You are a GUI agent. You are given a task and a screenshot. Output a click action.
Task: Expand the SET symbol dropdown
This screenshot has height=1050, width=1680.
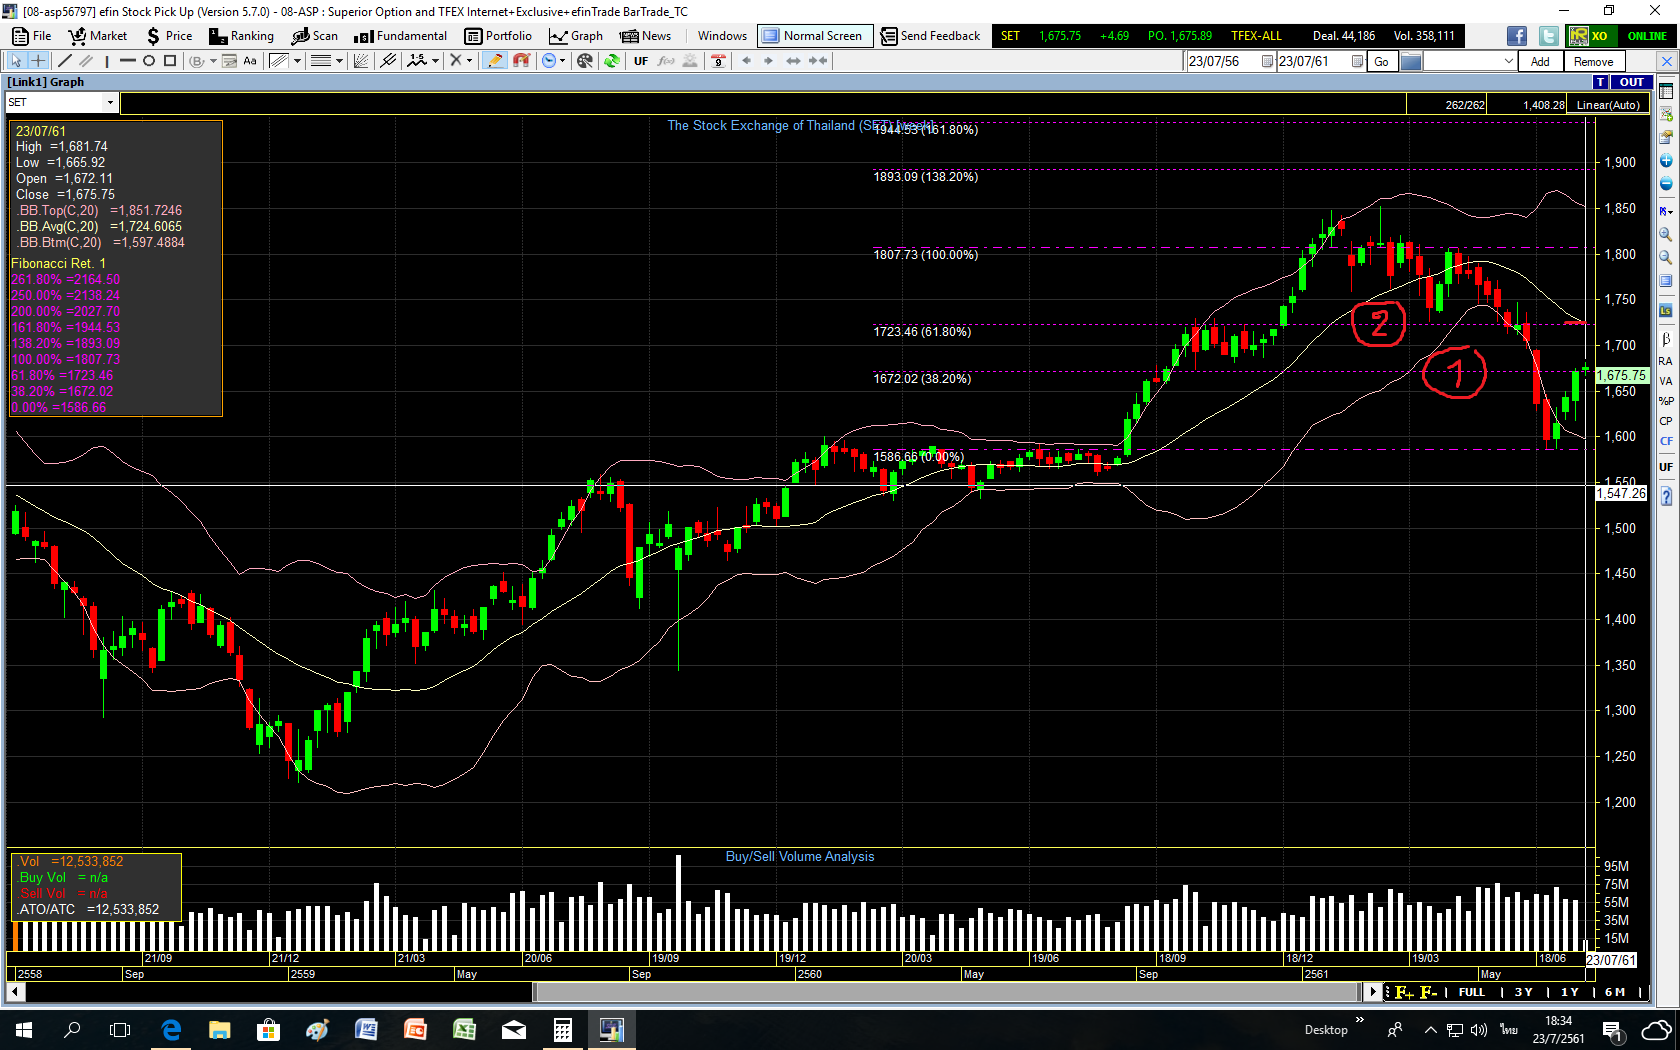(x=110, y=103)
